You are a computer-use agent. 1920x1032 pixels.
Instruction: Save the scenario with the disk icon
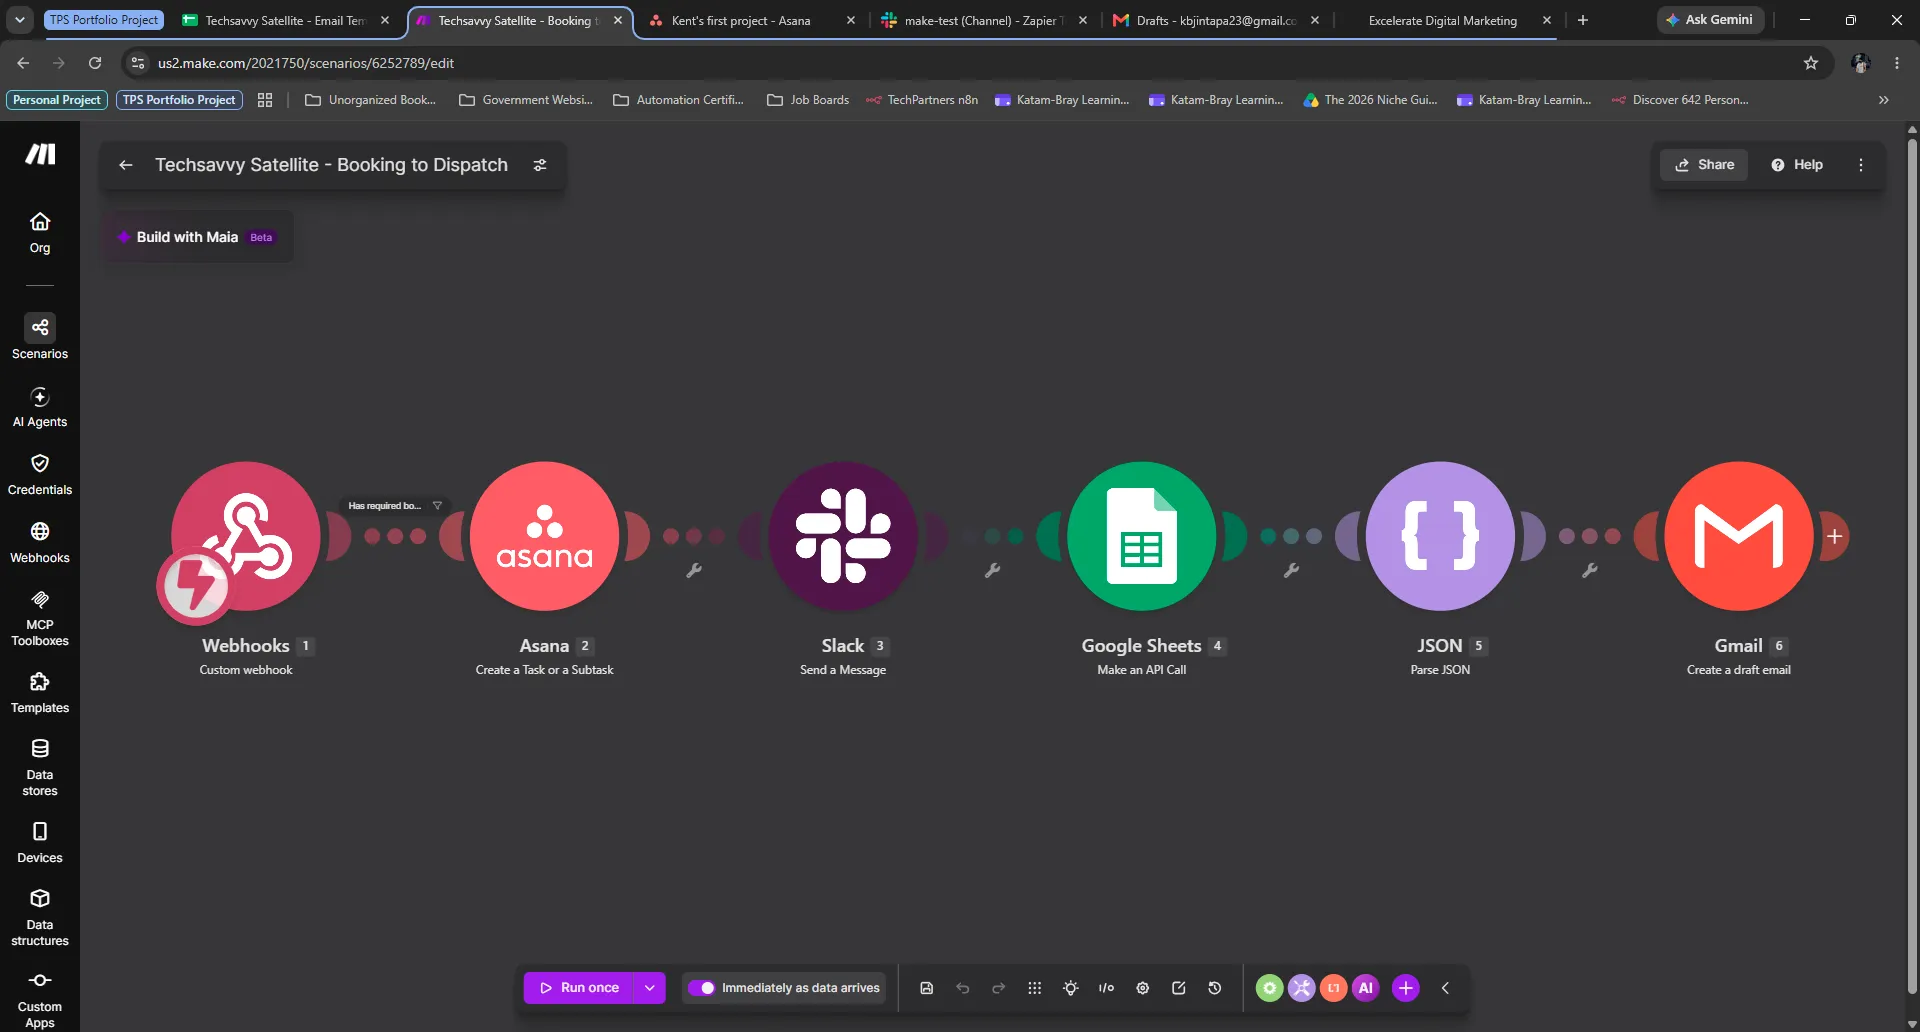click(x=927, y=988)
